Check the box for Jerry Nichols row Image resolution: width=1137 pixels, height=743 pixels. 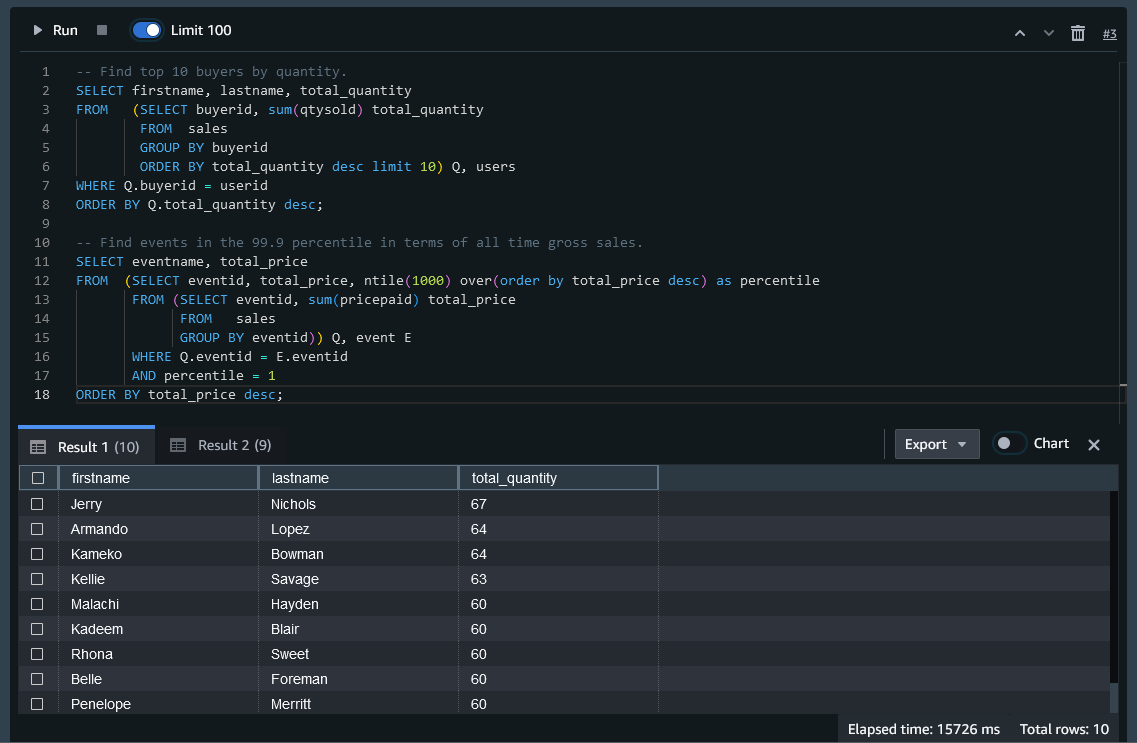[x=37, y=504]
